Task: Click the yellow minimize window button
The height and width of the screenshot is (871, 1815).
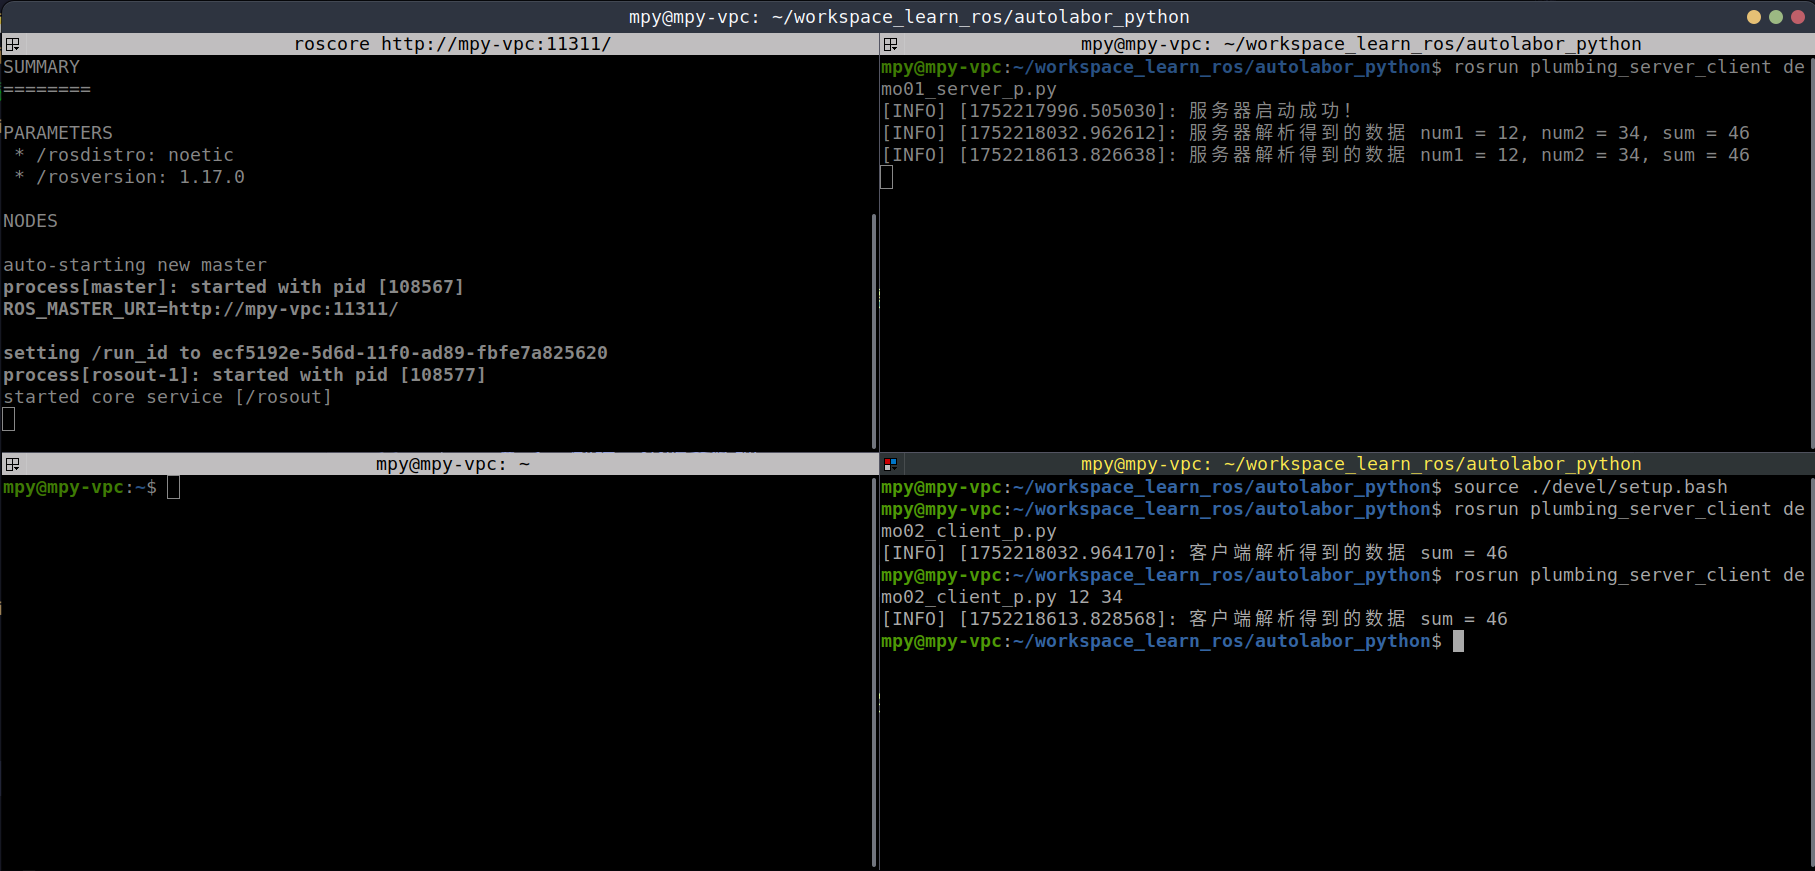Action: (x=1753, y=17)
